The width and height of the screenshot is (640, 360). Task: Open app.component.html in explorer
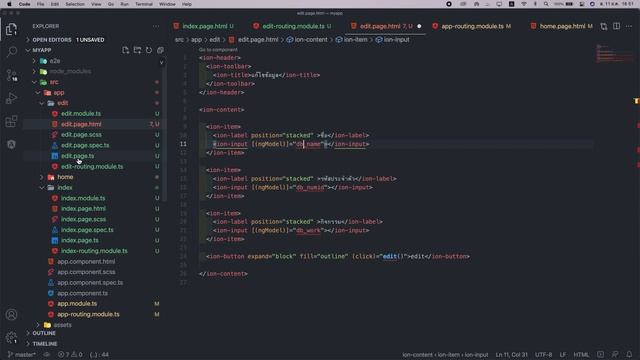86,262
